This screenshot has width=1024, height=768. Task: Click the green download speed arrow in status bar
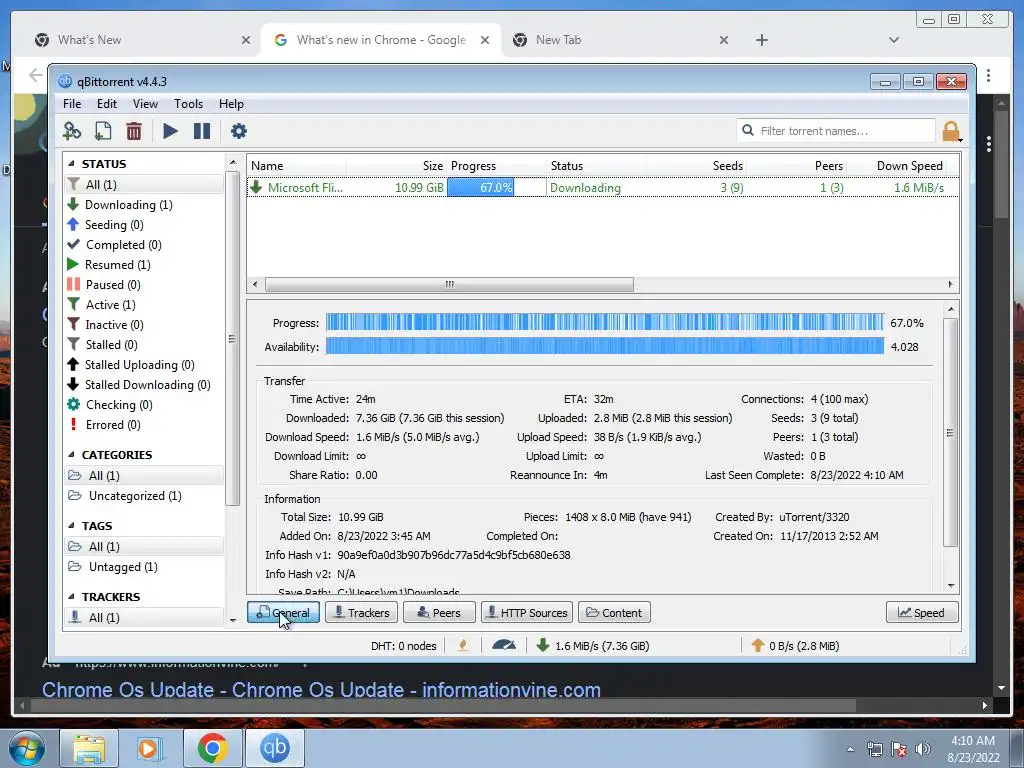click(543, 646)
